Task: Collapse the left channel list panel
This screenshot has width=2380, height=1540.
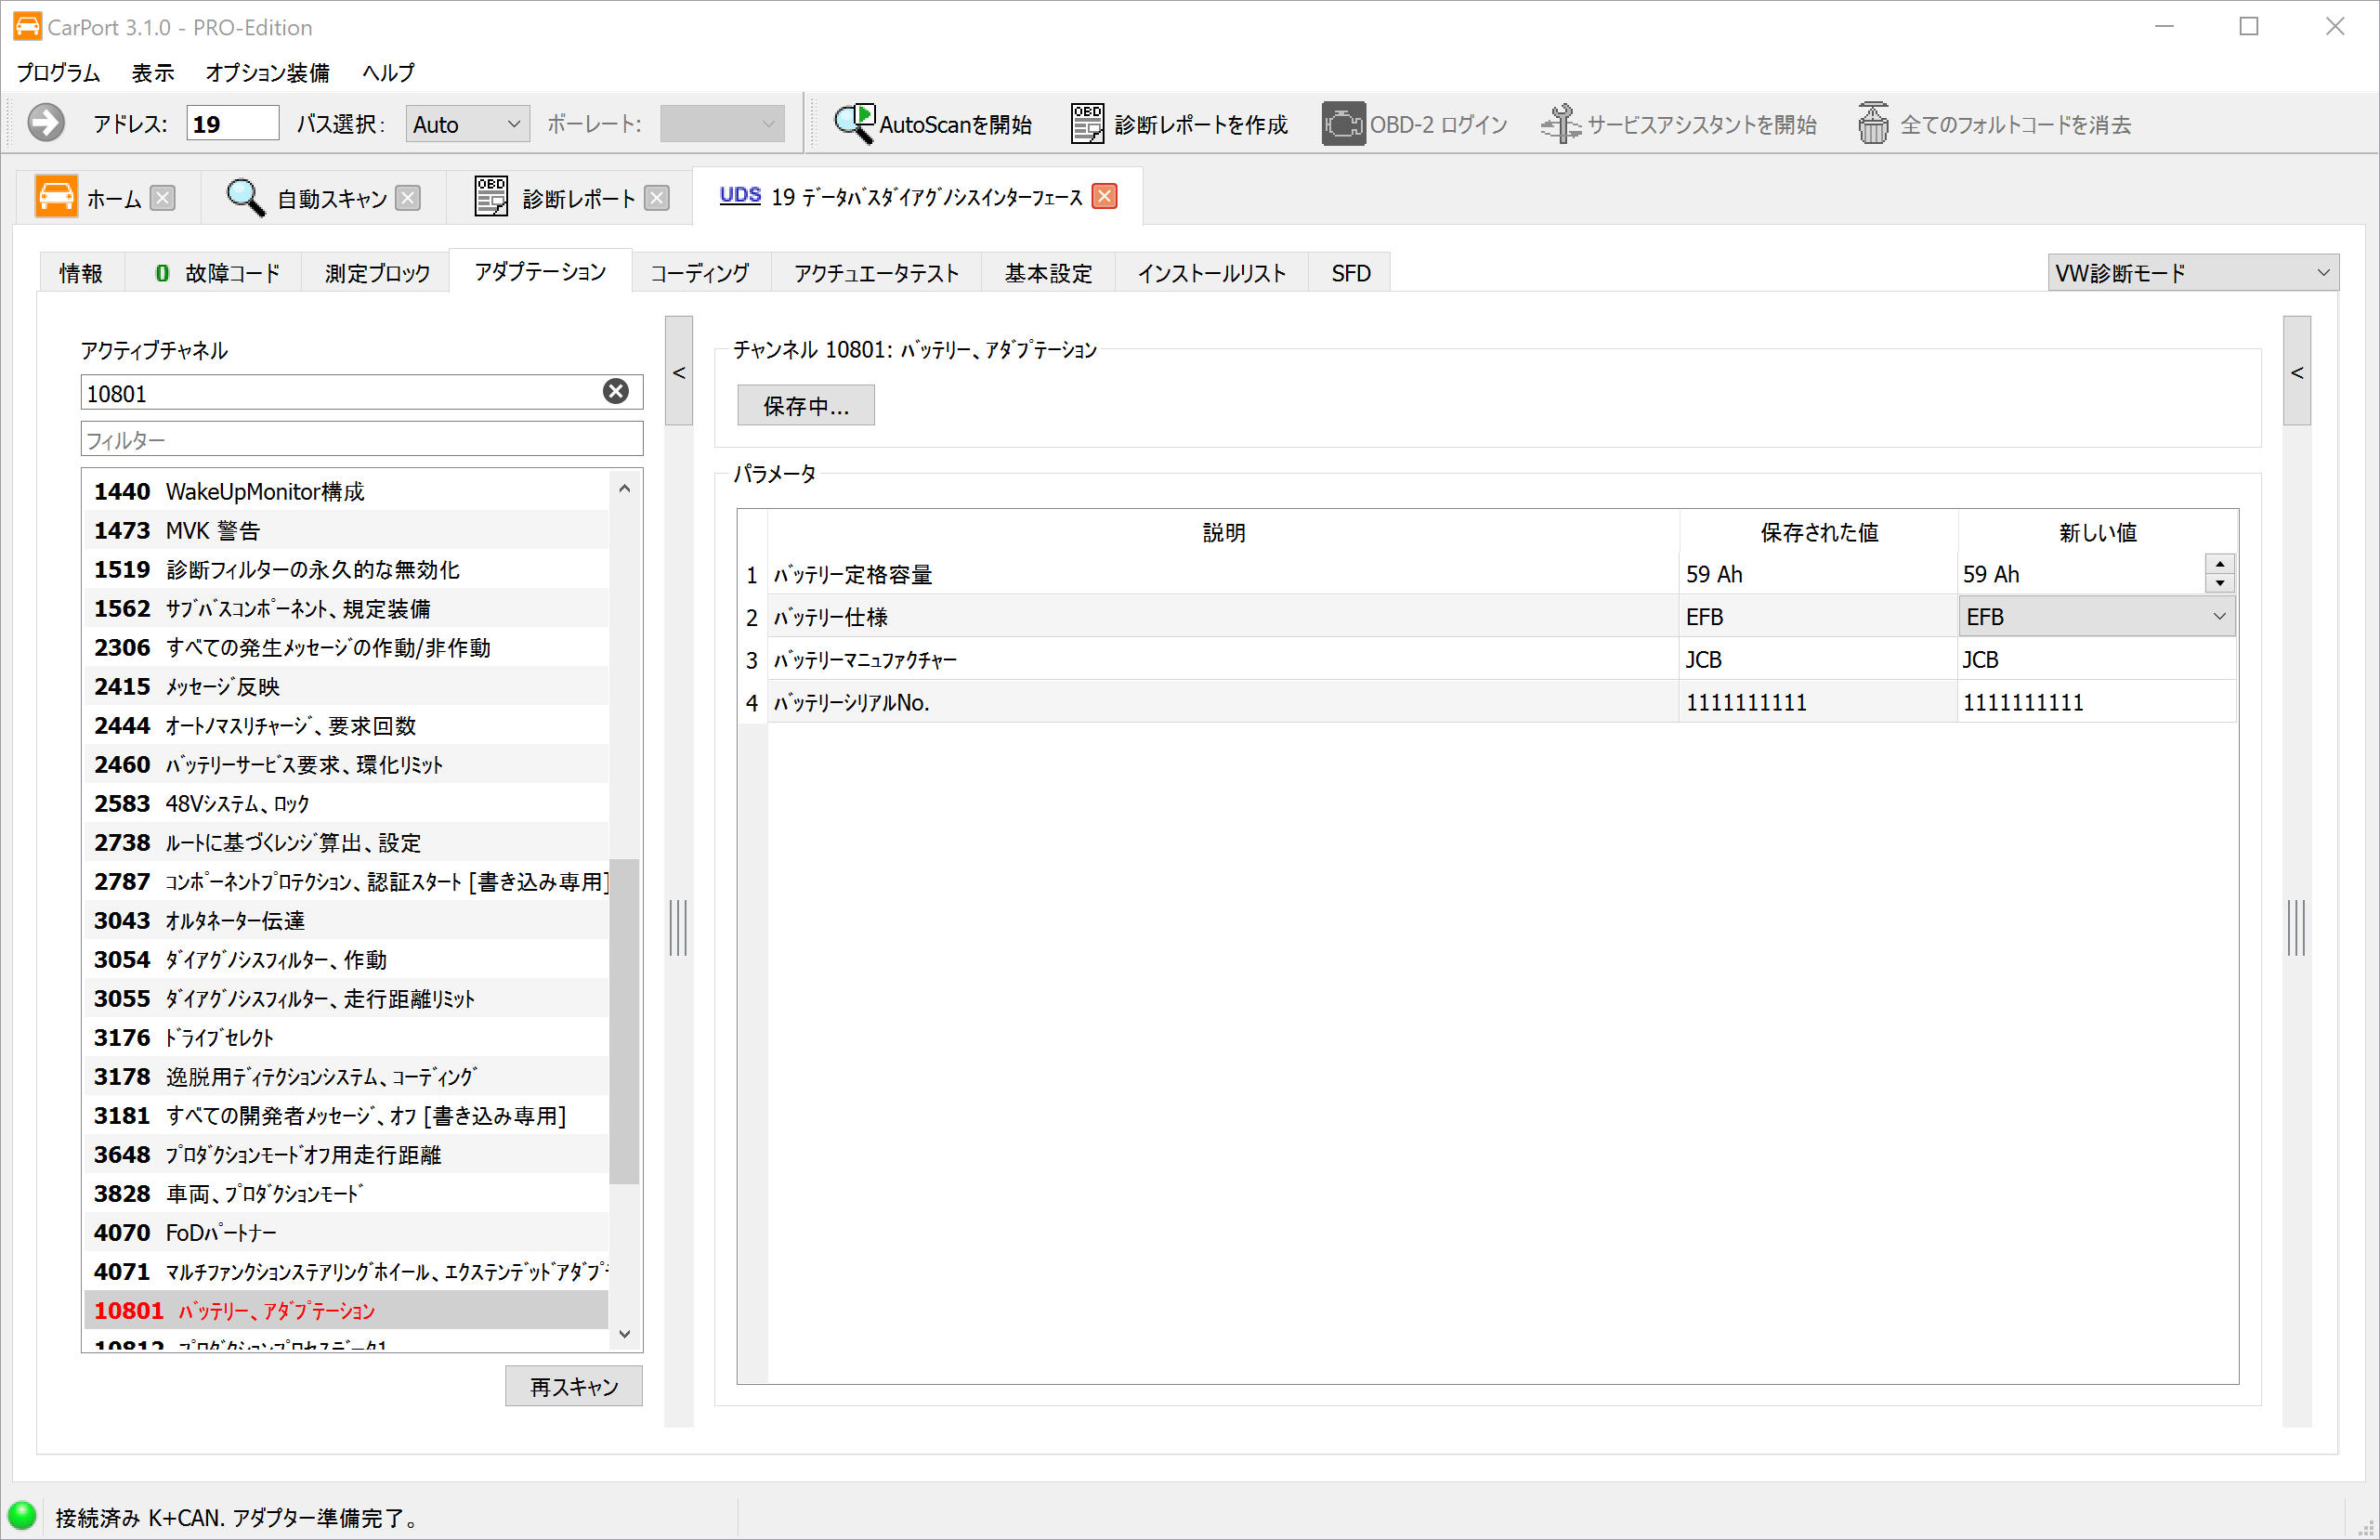Action: 679,372
